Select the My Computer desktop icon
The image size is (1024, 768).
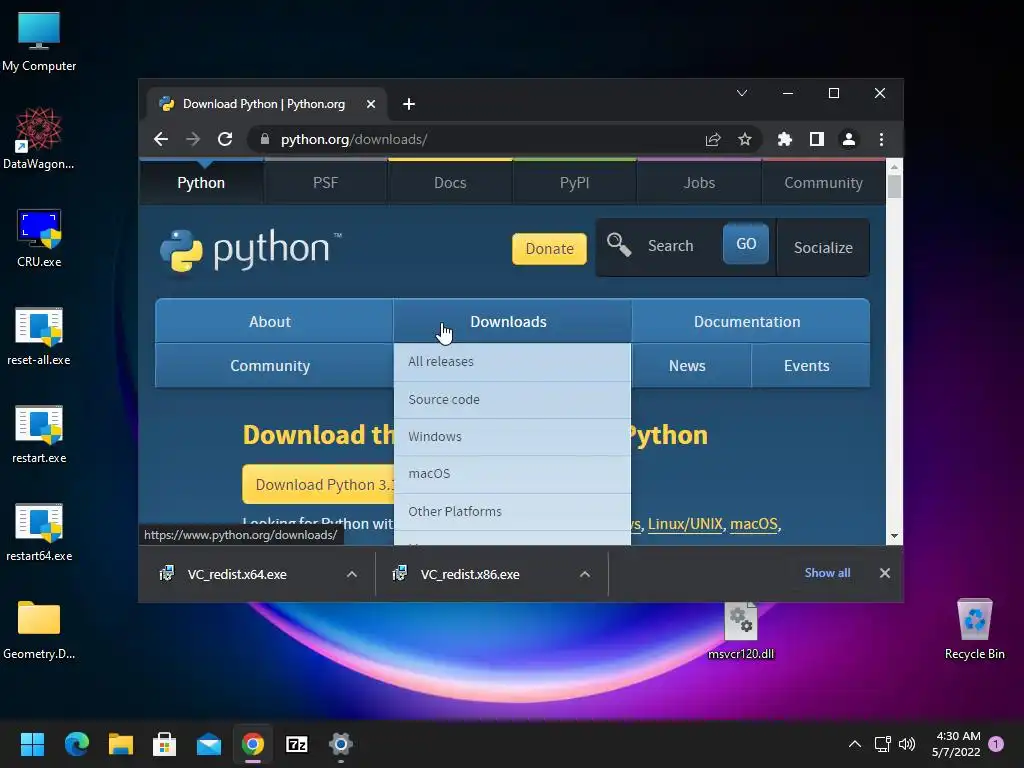pos(39,41)
